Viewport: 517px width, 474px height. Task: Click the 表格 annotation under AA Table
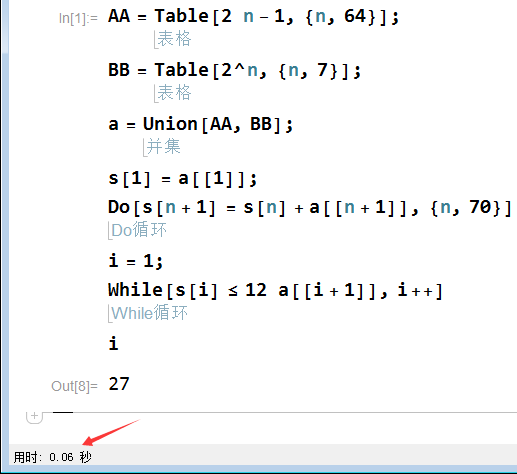click(x=174, y=39)
